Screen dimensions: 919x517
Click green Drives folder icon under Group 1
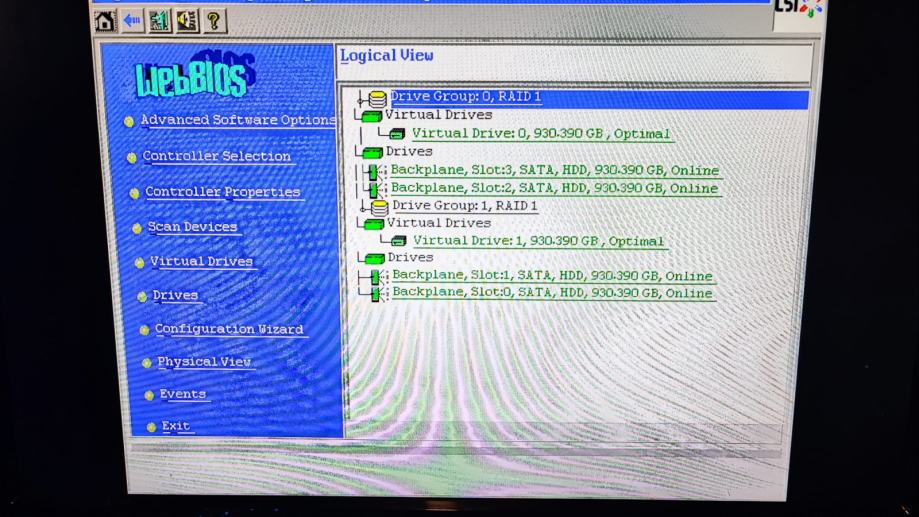tap(375, 258)
